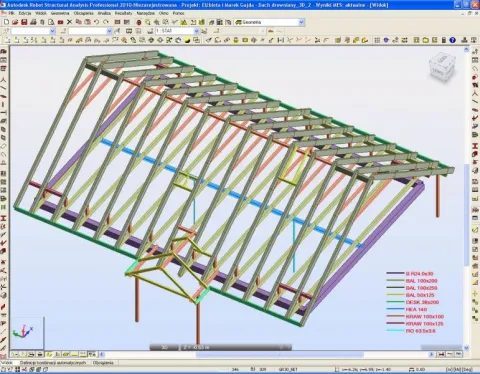Click the BAL 100x200 legend entry
Screen dimensions: 480x374
pos(421,281)
